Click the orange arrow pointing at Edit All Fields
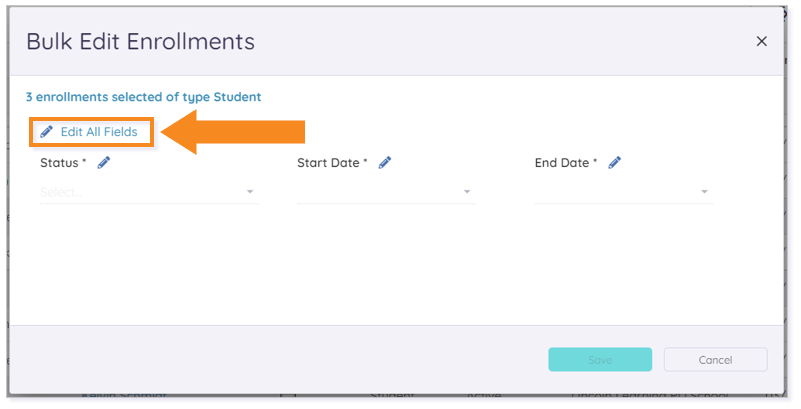This screenshot has height=409, width=801. point(233,132)
